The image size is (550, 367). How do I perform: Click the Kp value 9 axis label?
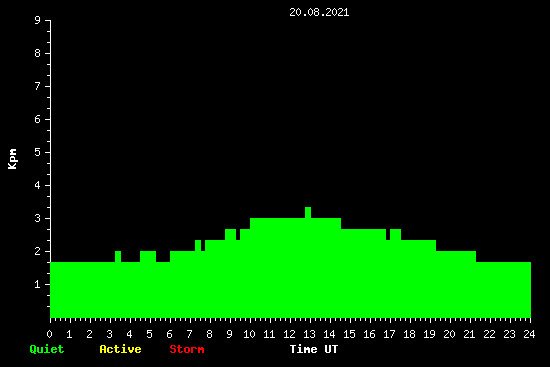pos(38,20)
